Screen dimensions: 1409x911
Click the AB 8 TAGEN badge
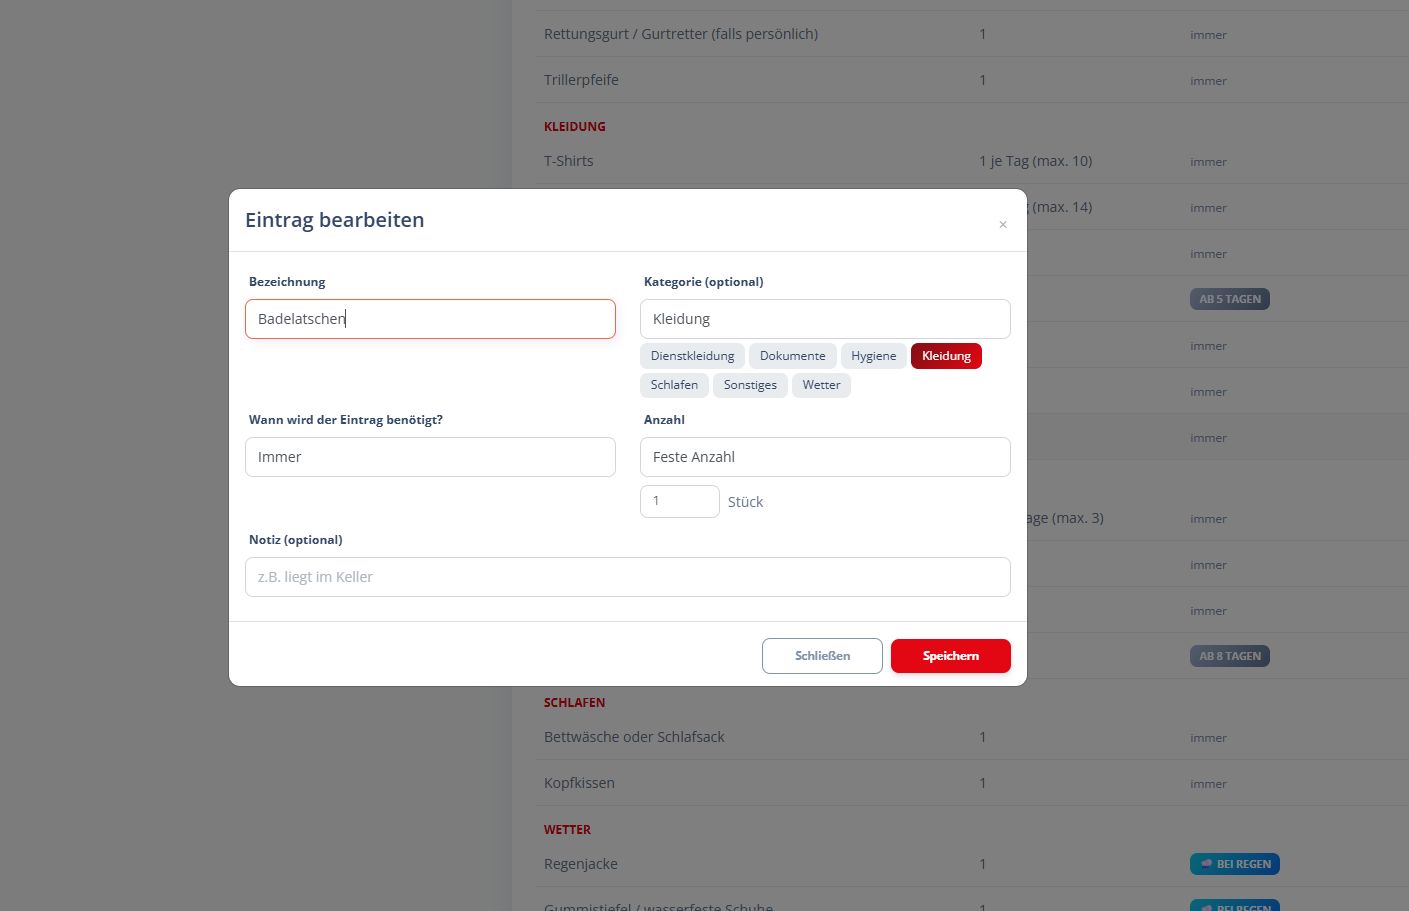click(x=1230, y=656)
